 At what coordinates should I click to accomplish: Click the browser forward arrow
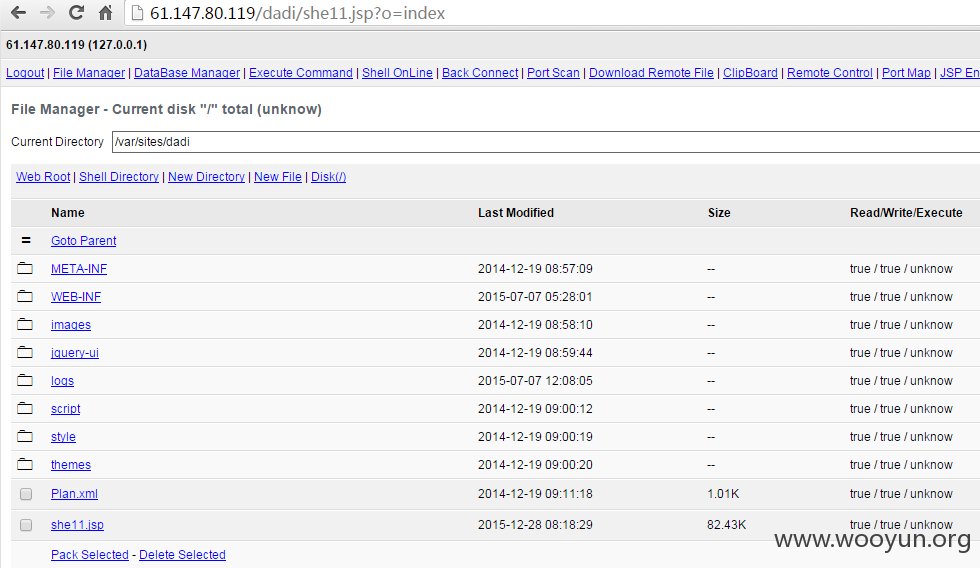(x=47, y=12)
